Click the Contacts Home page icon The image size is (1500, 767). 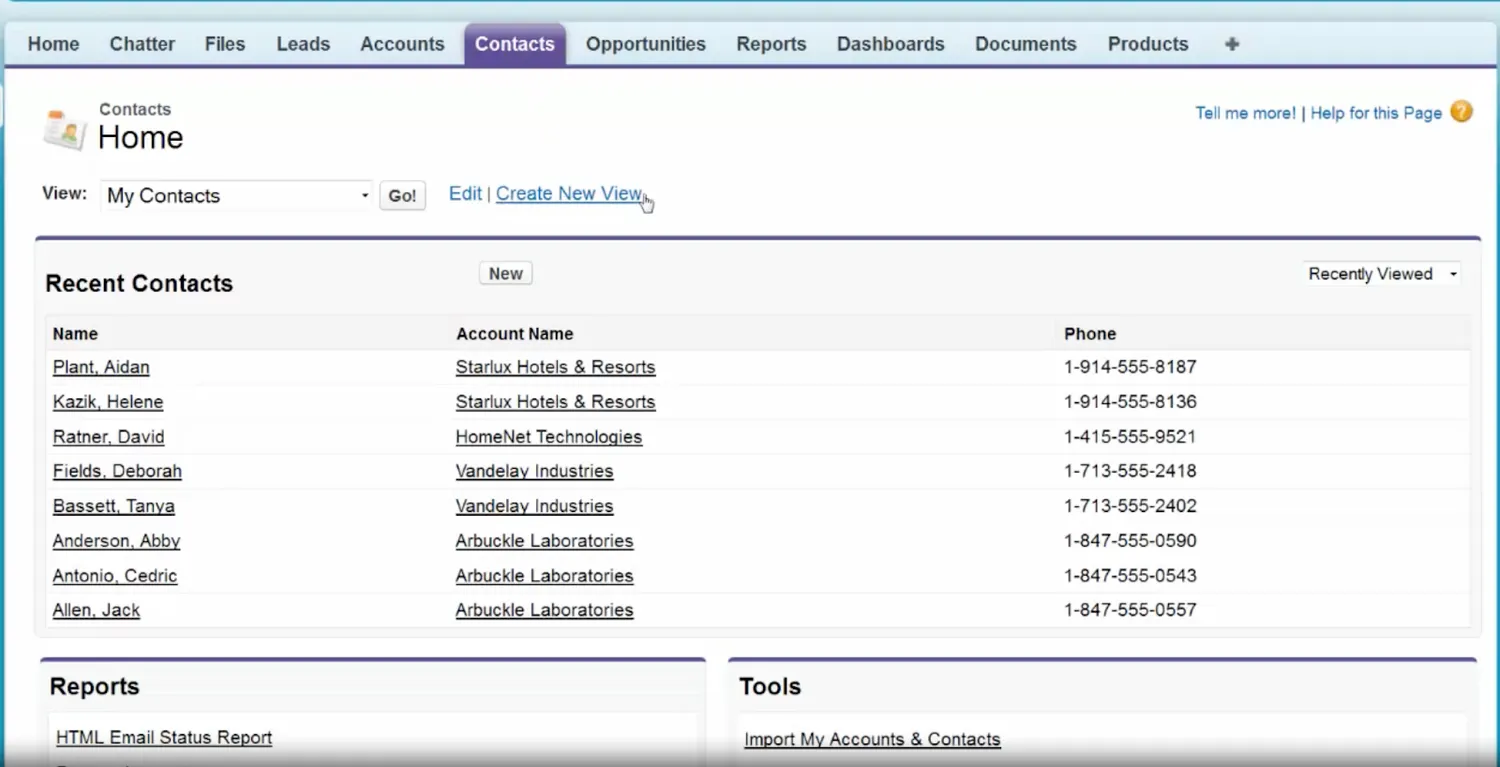(x=65, y=128)
